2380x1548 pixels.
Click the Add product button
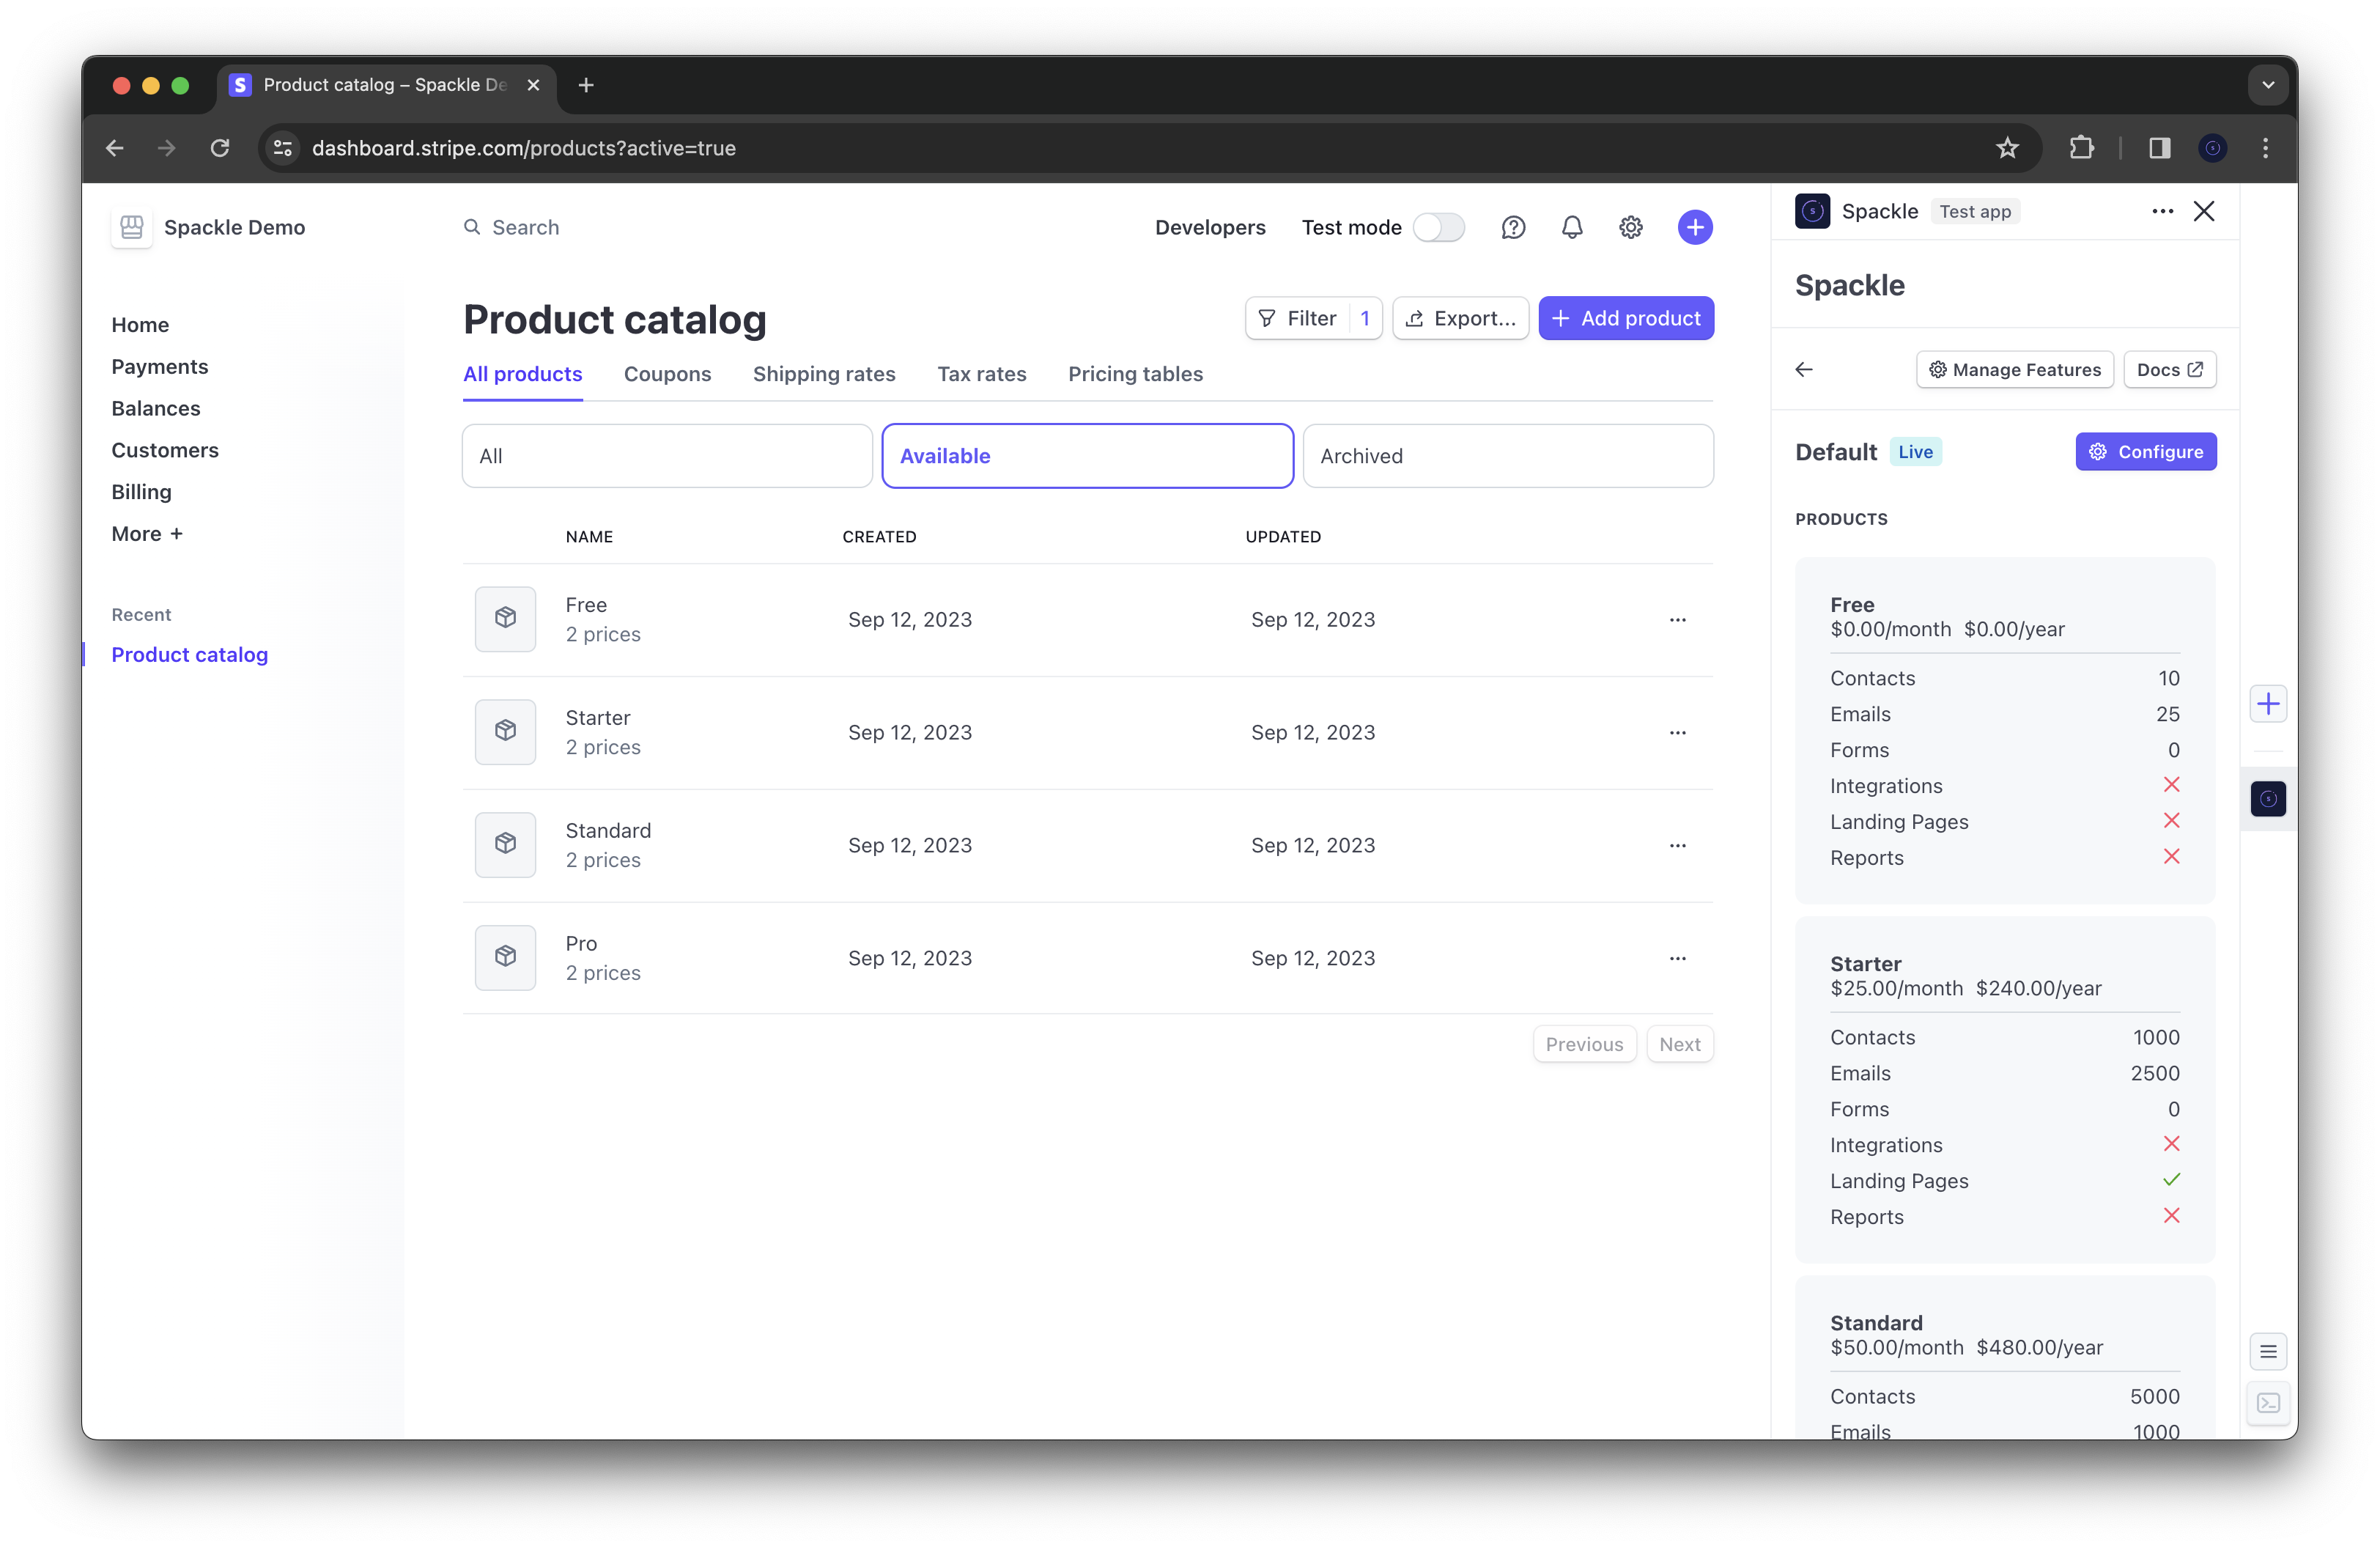[x=1627, y=318]
